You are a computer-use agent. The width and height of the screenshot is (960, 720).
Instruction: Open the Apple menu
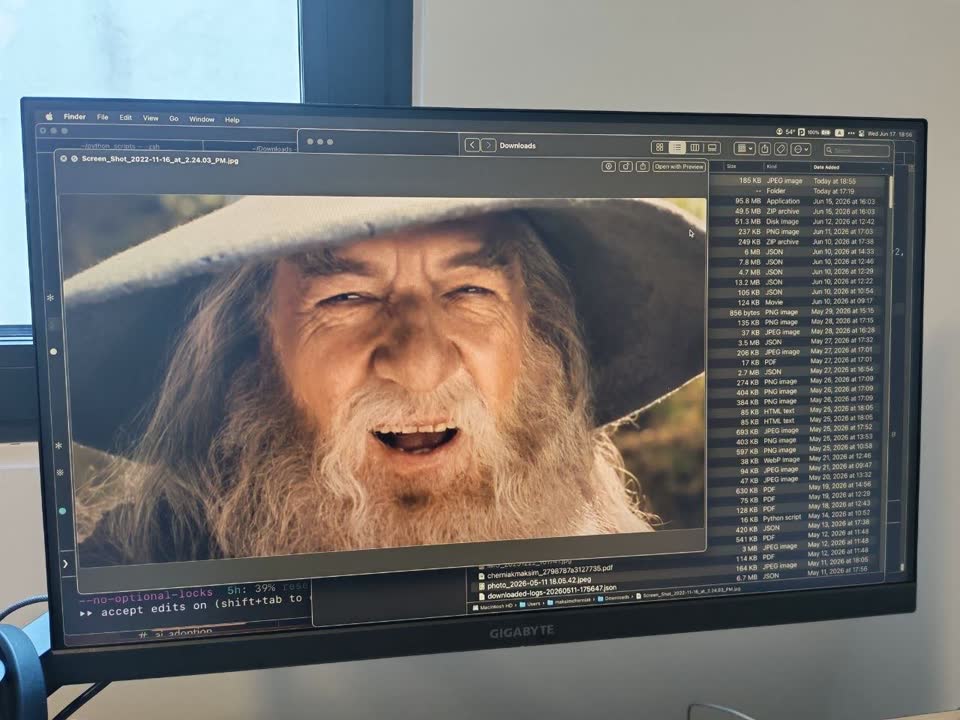(x=49, y=116)
